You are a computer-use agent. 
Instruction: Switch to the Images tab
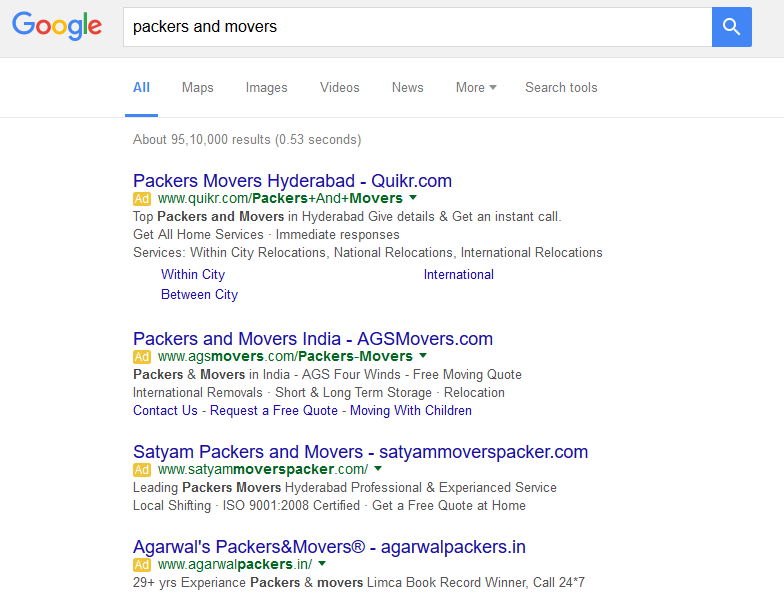pyautogui.click(x=266, y=88)
